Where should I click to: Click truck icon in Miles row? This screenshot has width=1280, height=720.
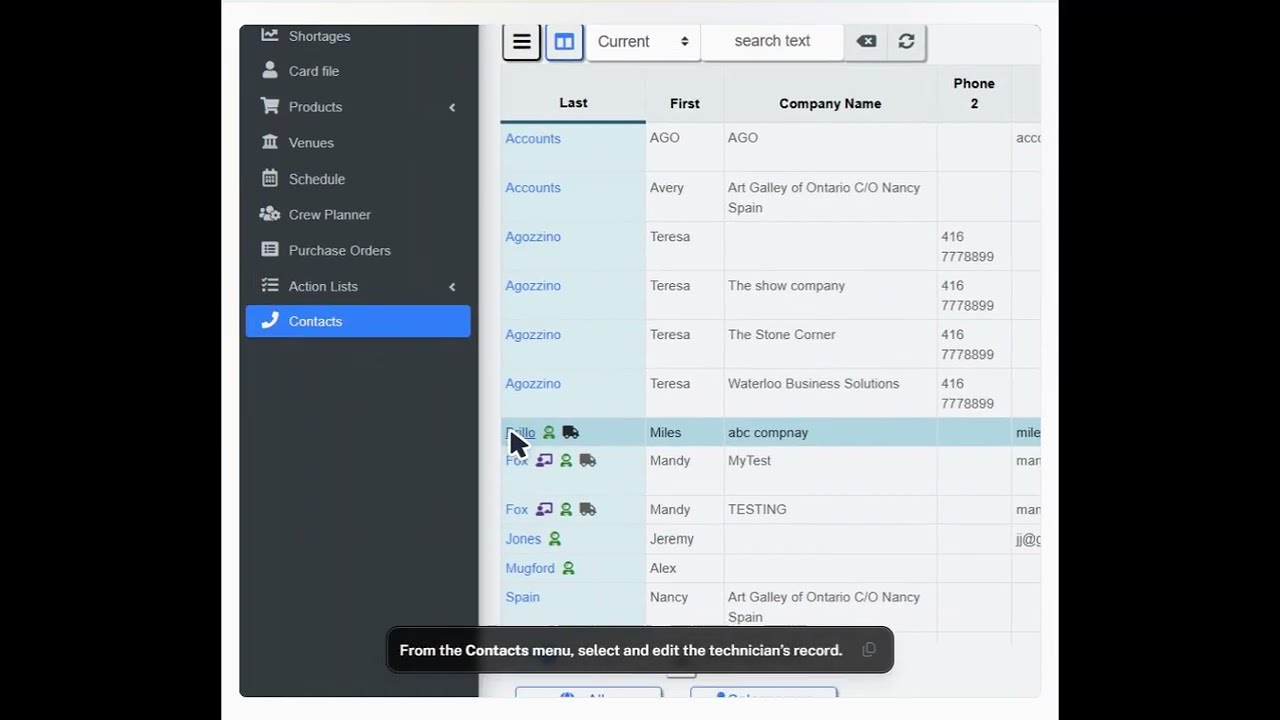click(x=570, y=433)
